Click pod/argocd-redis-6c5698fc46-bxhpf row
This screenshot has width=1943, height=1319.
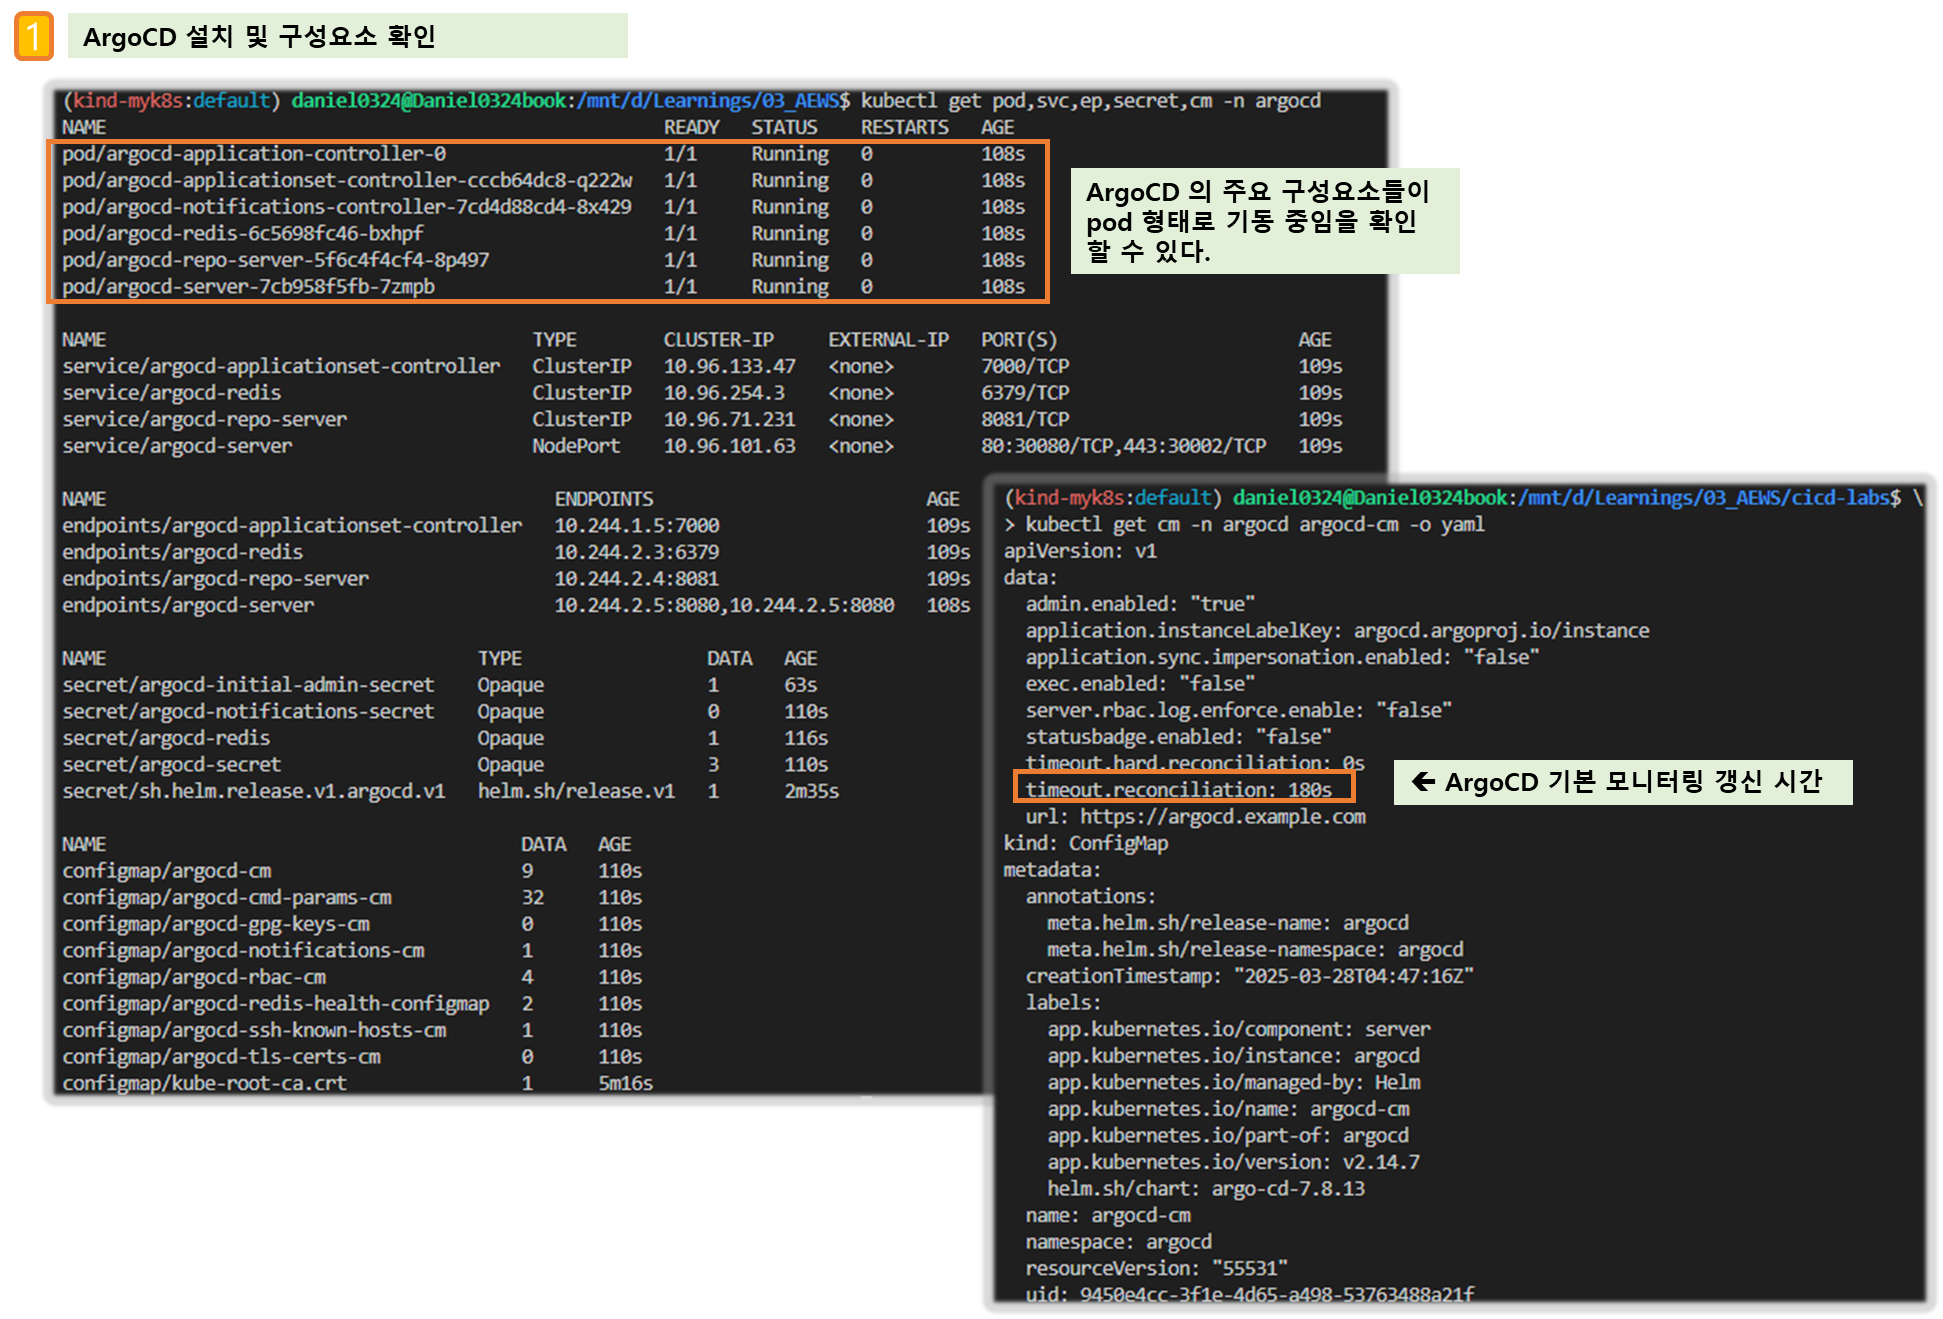click(242, 233)
